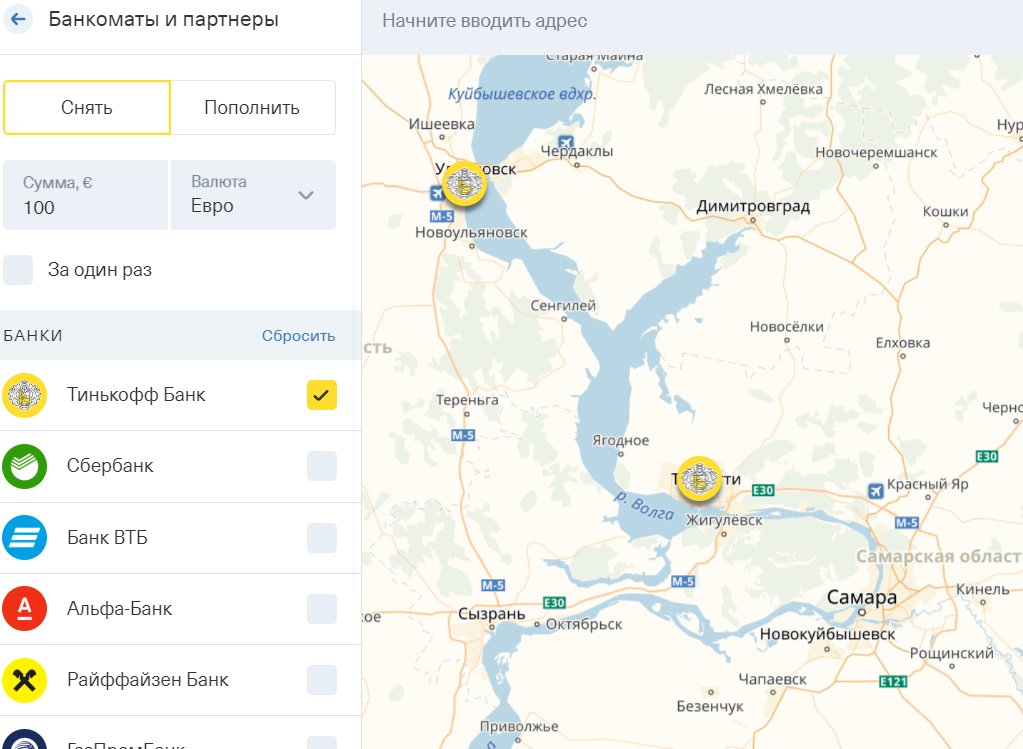Click the Новоульяновск label on map

(x=471, y=232)
